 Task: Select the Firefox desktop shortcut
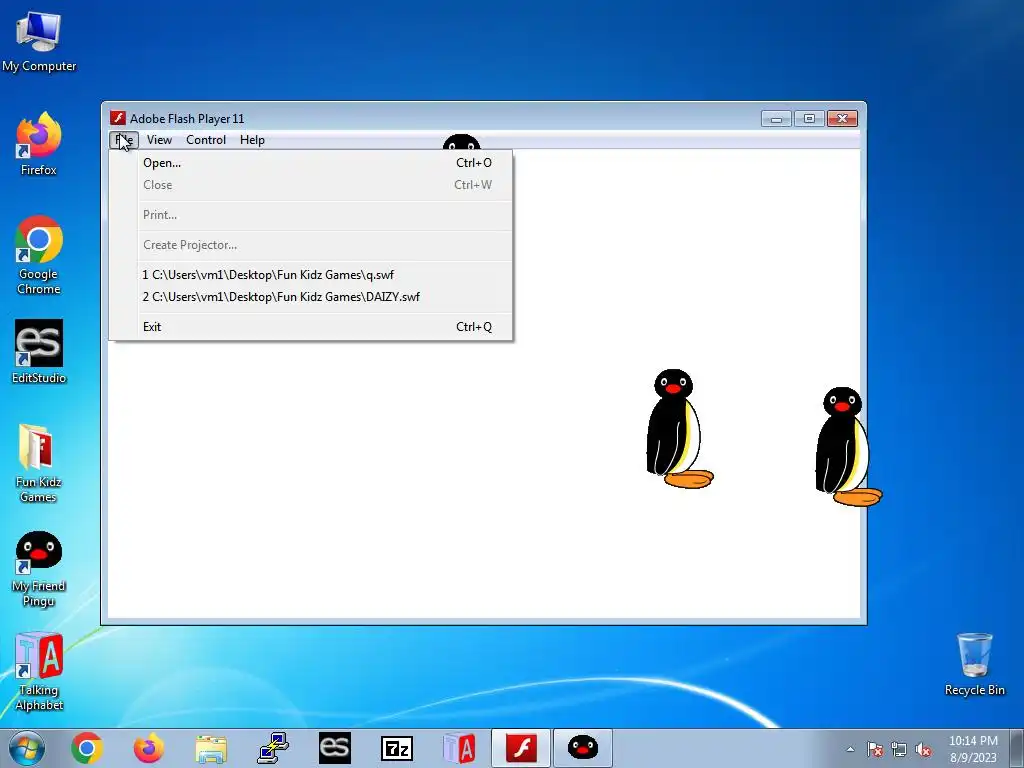click(39, 144)
